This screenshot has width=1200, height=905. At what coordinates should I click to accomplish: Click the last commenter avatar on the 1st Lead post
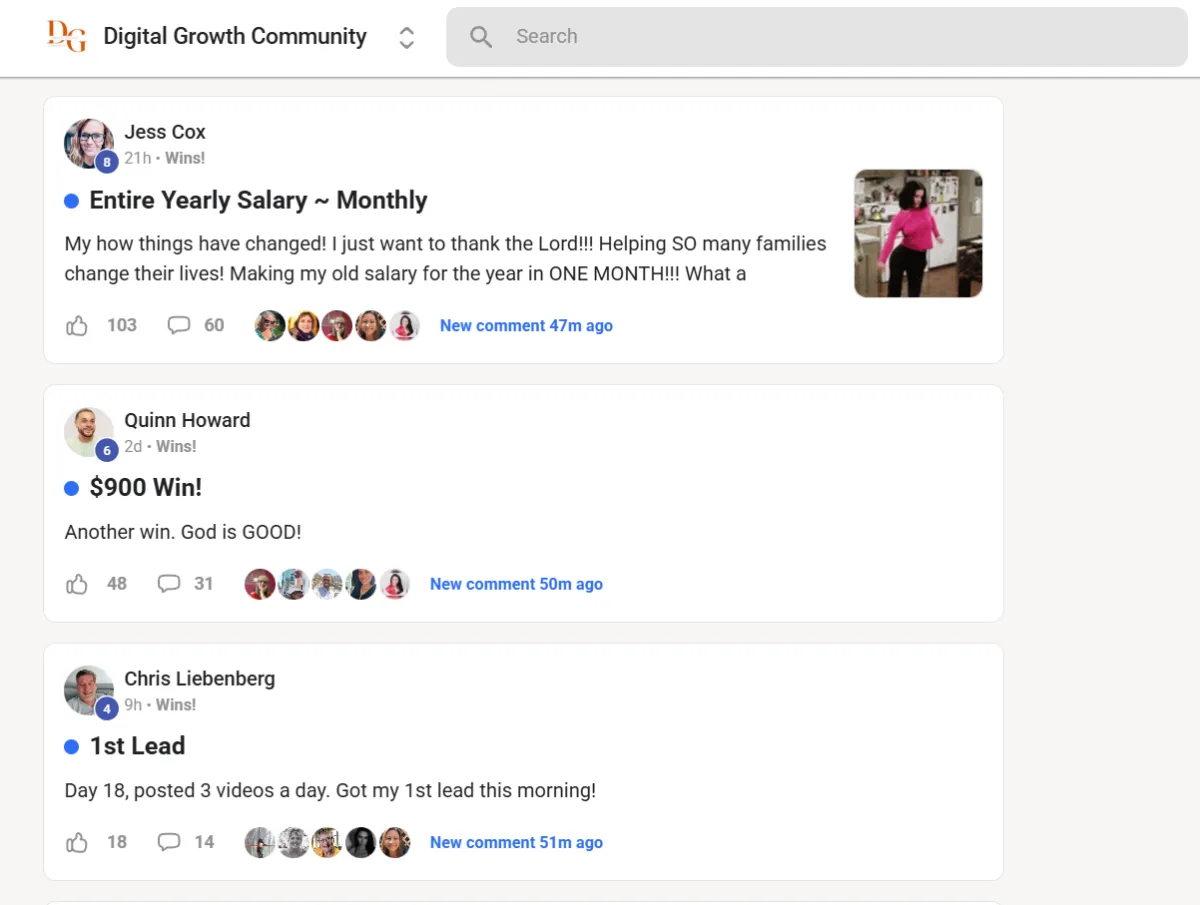(394, 843)
